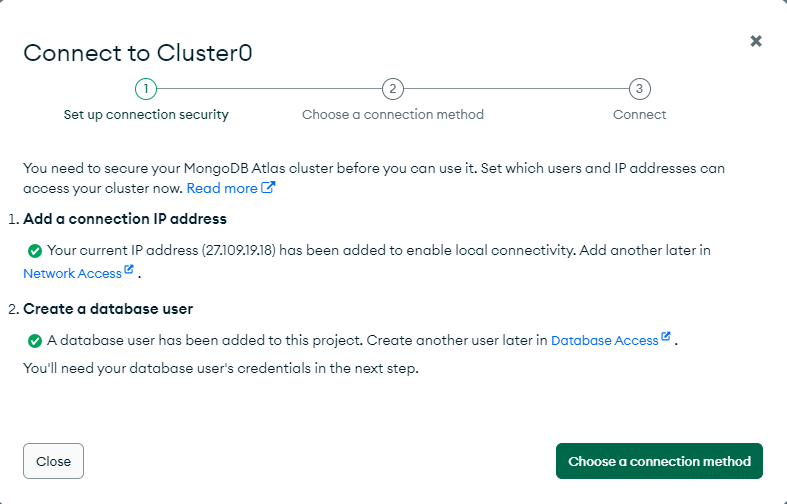Select the 'Connect' step label

[x=640, y=115]
